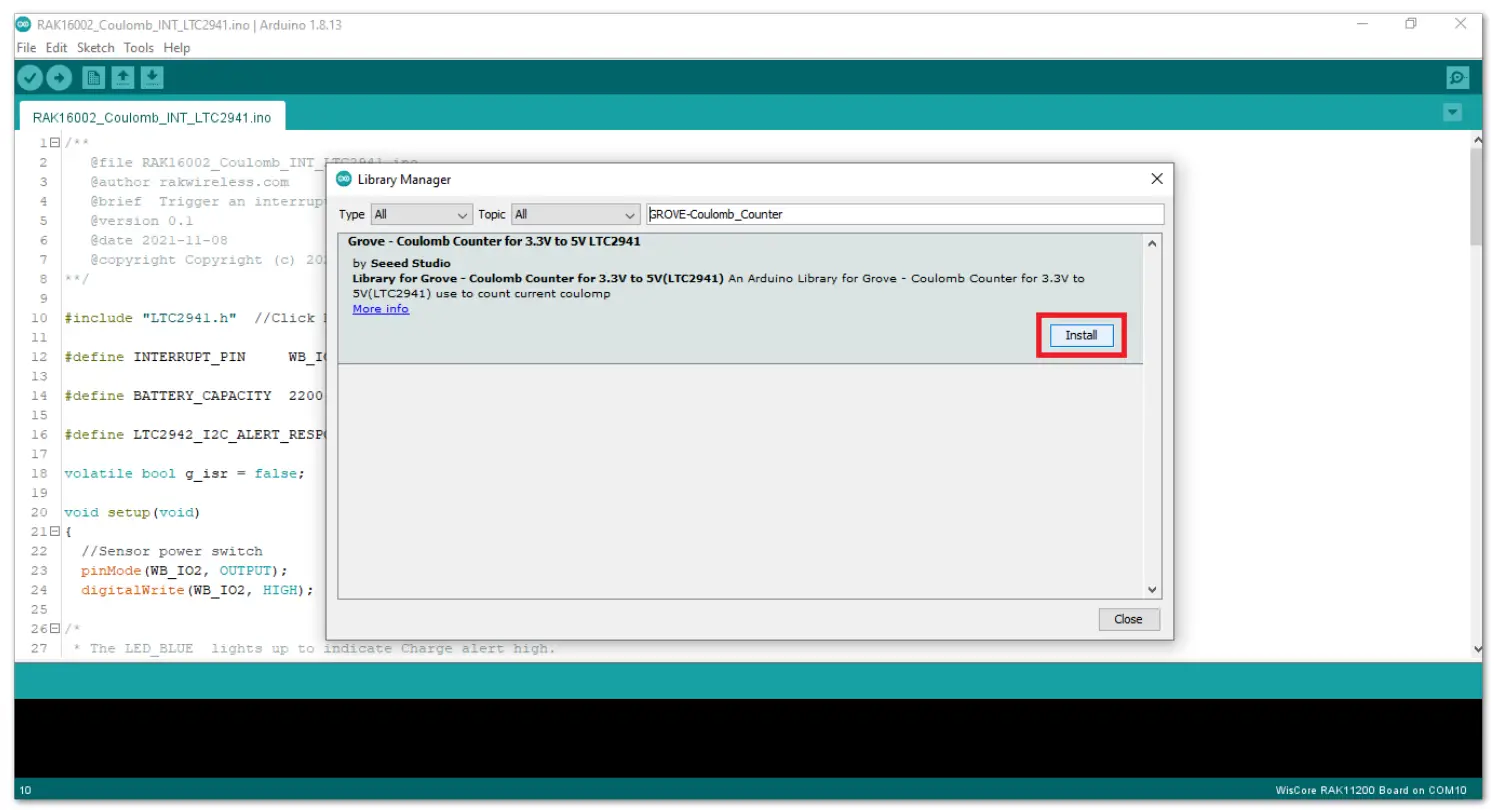This screenshot has width=1506, height=810.
Task: Click the '@date 2021-11-08' comment line
Action: pyautogui.click(x=159, y=240)
